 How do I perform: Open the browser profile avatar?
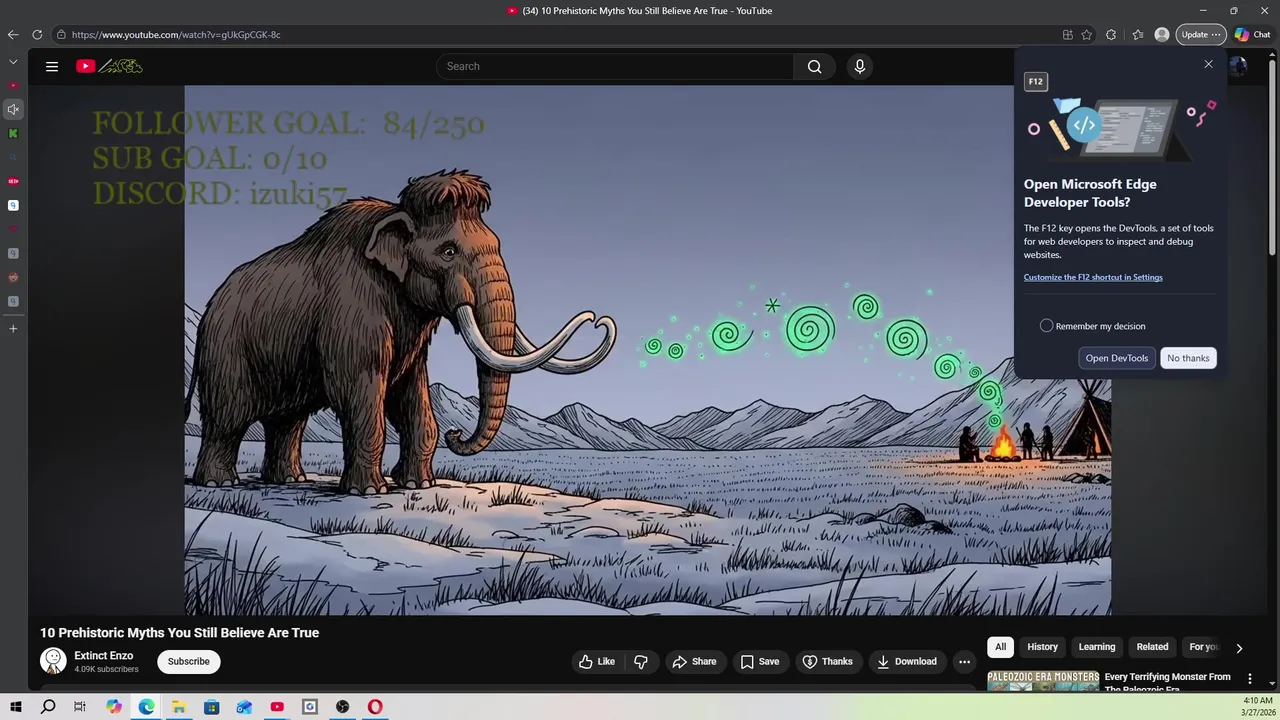click(x=1162, y=34)
